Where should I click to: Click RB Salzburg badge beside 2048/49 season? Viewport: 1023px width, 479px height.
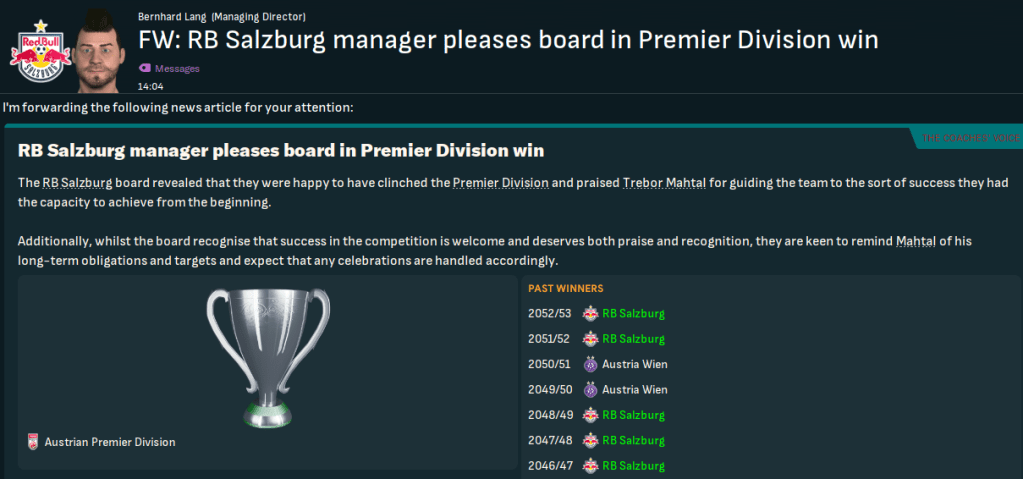590,415
